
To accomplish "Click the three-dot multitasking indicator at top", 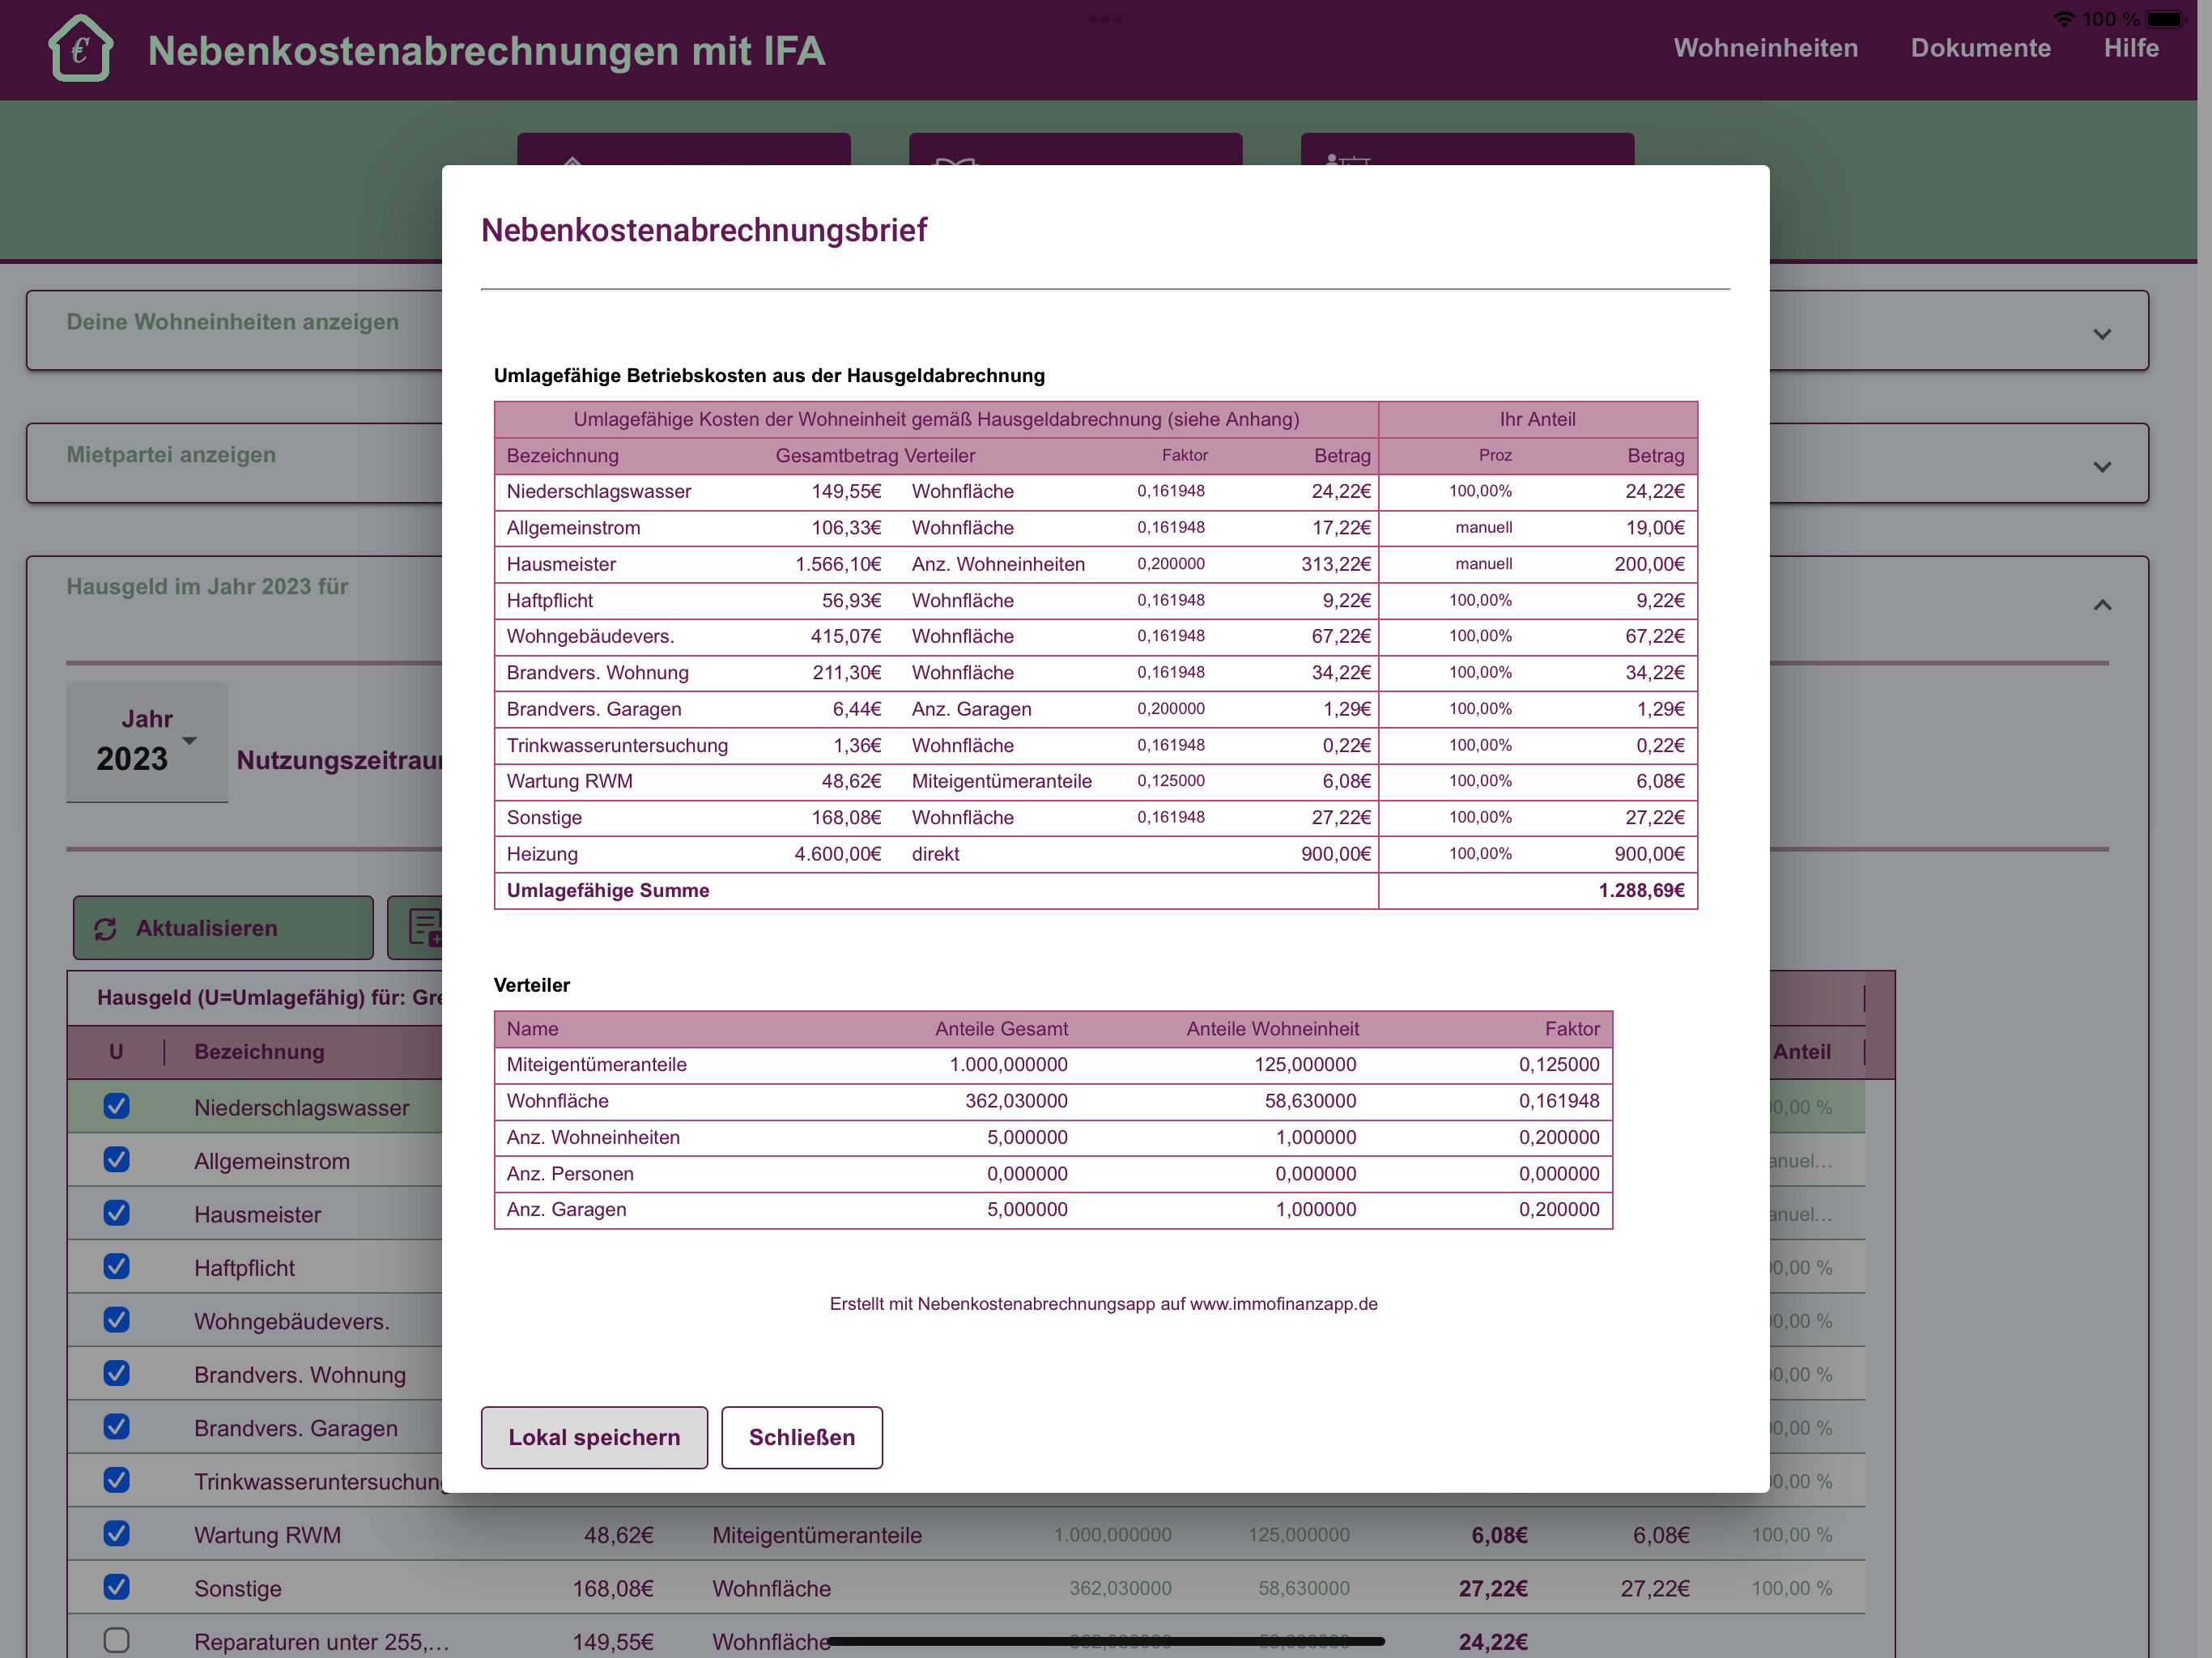I will click(x=1105, y=19).
